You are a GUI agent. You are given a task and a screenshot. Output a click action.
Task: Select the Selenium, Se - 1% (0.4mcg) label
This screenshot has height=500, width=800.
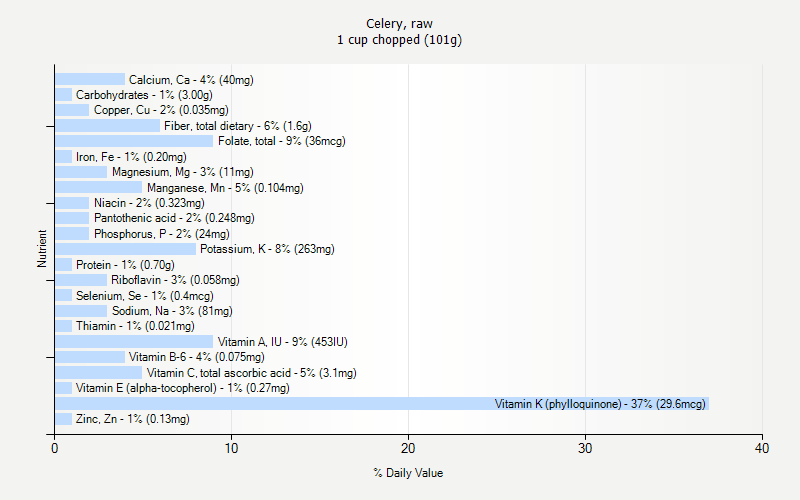[x=145, y=296]
